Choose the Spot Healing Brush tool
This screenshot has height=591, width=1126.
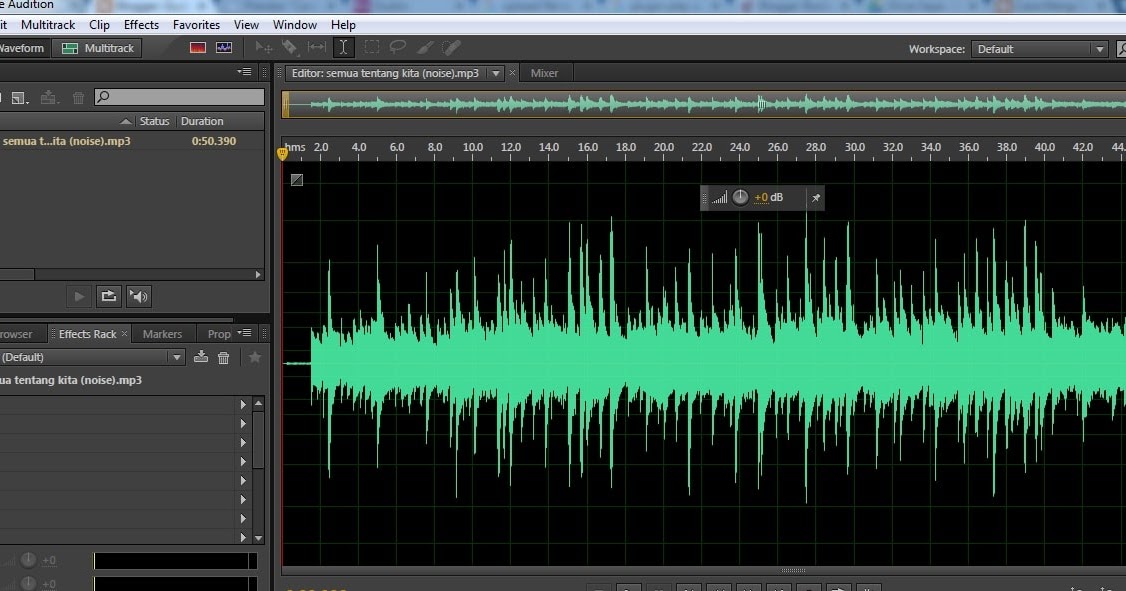pyautogui.click(x=451, y=47)
